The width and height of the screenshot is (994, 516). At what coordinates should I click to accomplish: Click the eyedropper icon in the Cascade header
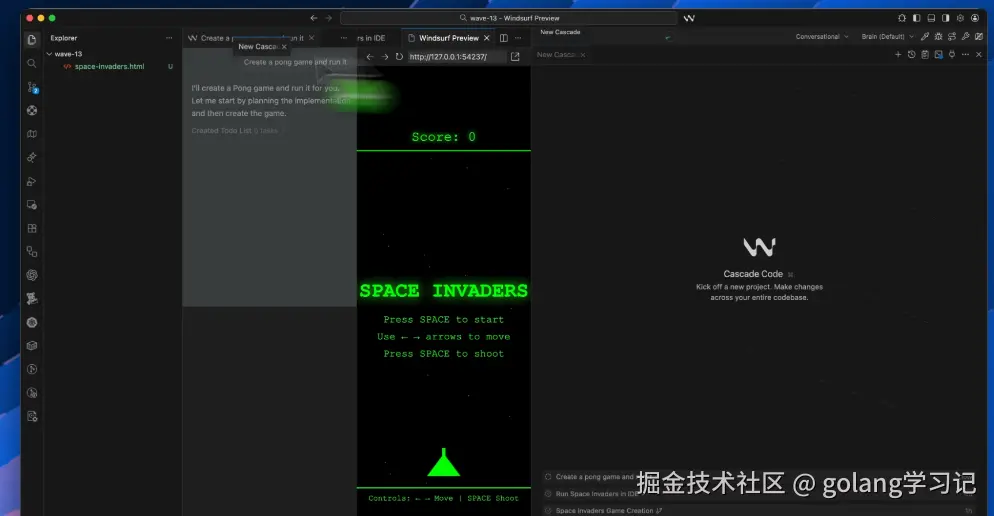[925, 37]
